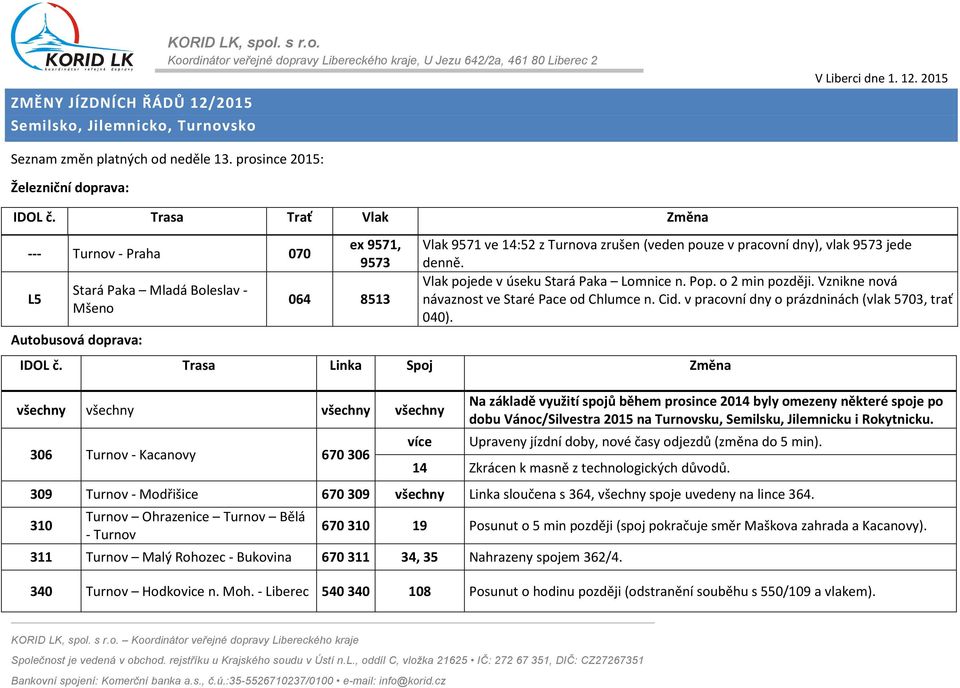Click the track number '064' cell
960x688 pixels.
tap(299, 299)
